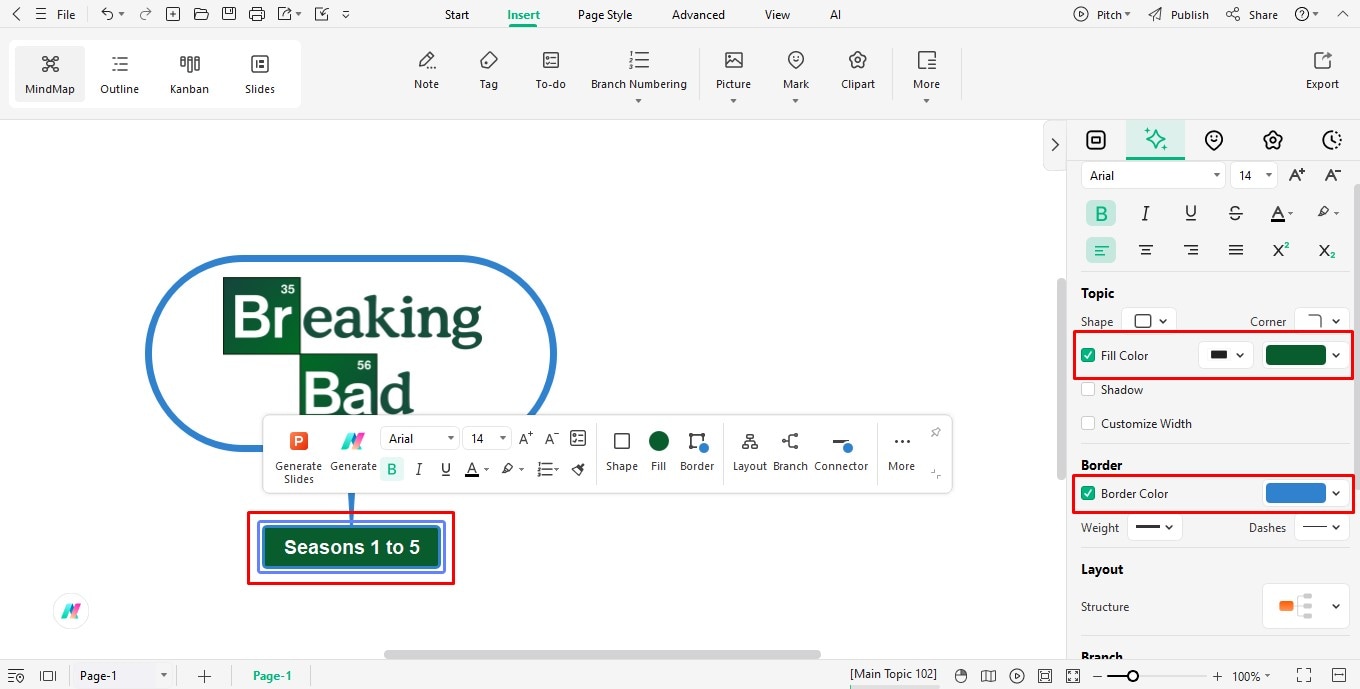Pin the floating toolbar
Image resolution: width=1360 pixels, height=689 pixels.
tap(935, 433)
